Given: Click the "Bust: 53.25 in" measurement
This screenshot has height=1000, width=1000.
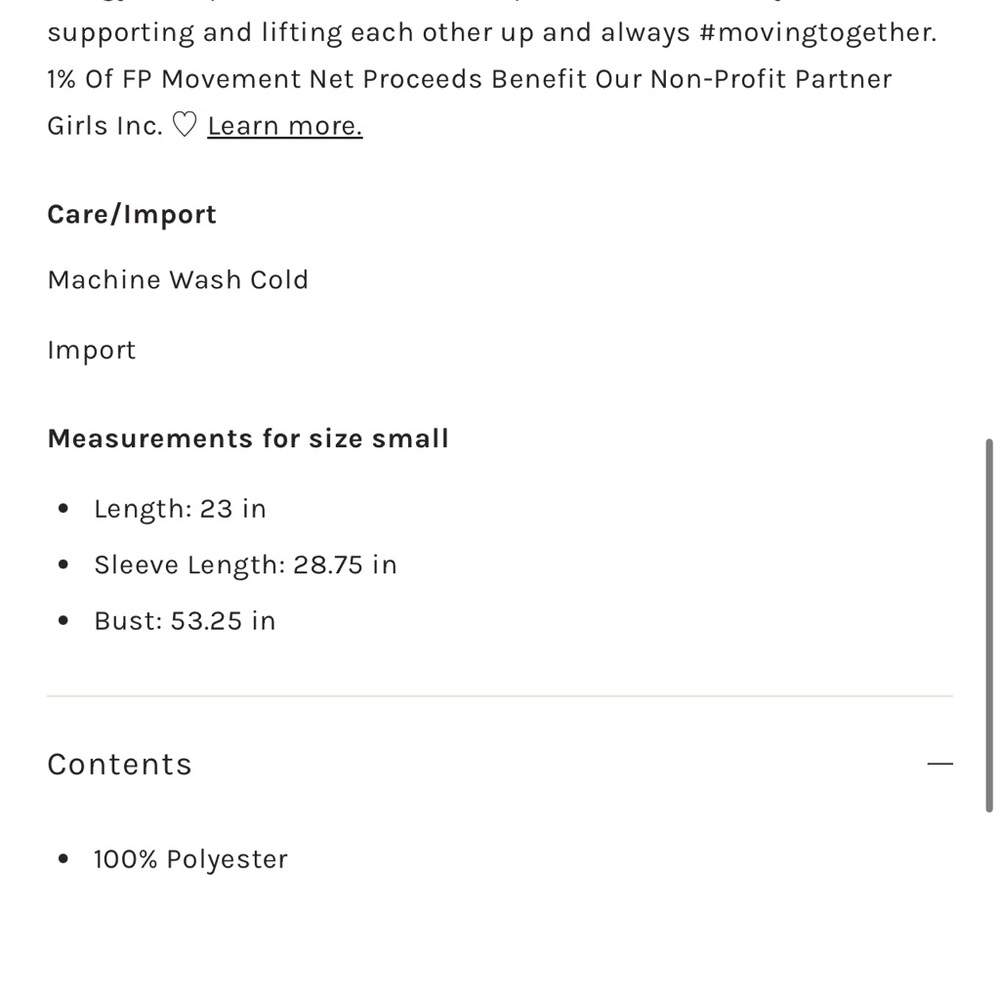Looking at the screenshot, I should (185, 621).
